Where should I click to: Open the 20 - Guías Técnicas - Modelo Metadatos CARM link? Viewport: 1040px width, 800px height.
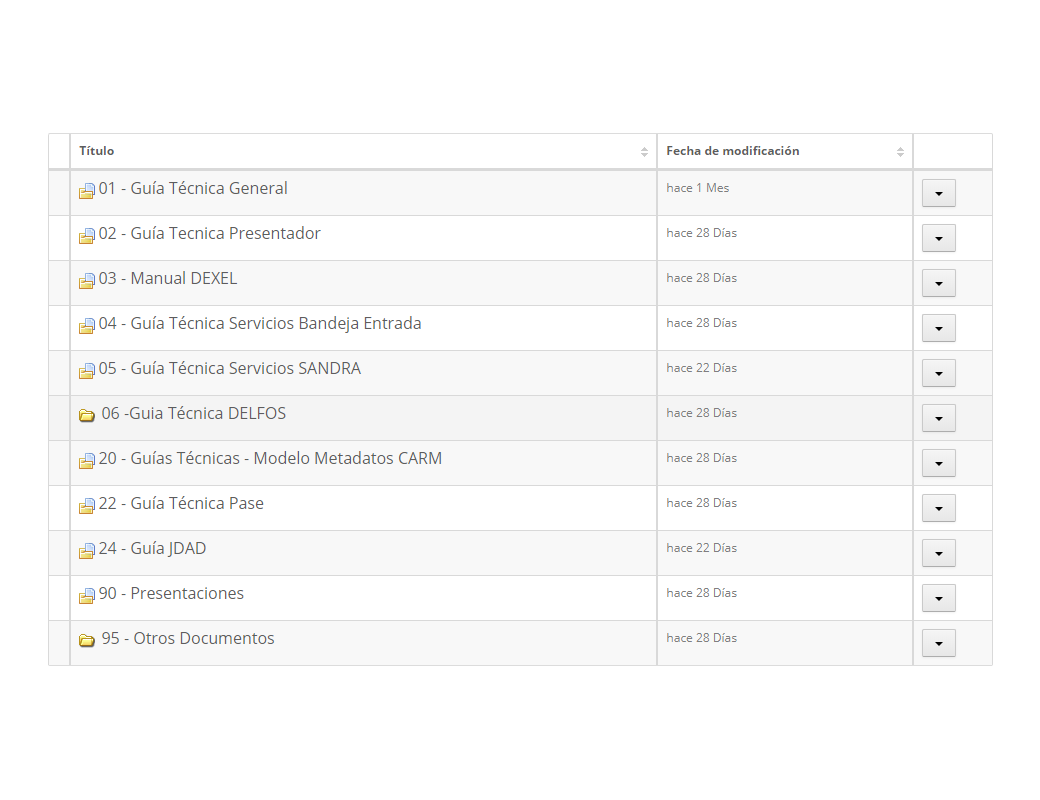point(269,458)
